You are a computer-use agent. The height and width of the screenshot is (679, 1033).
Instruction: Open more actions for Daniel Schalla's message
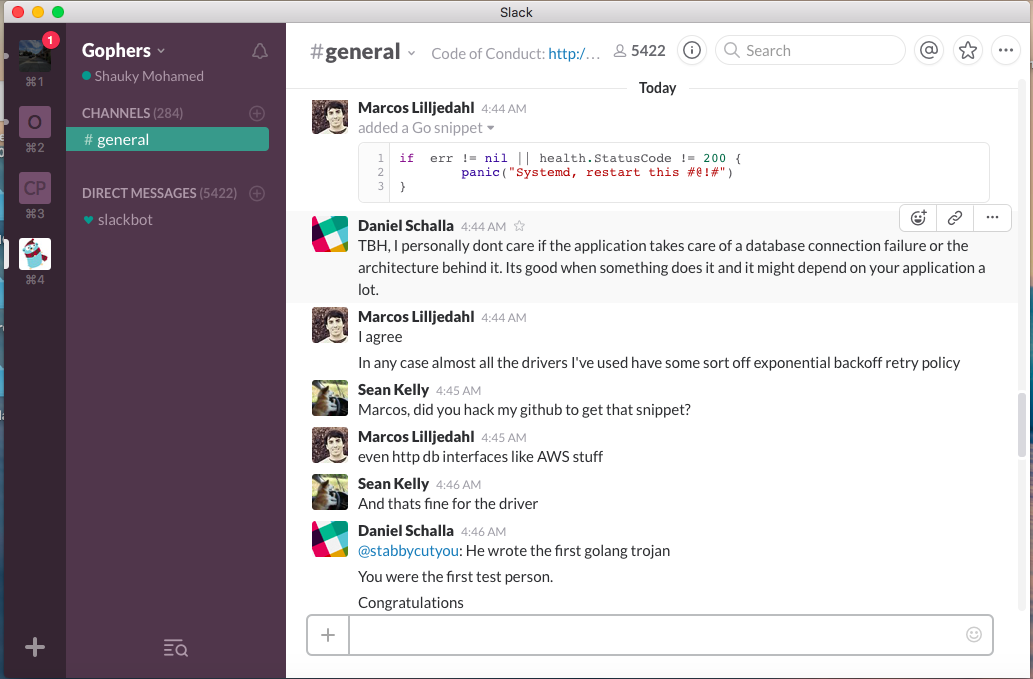point(992,217)
